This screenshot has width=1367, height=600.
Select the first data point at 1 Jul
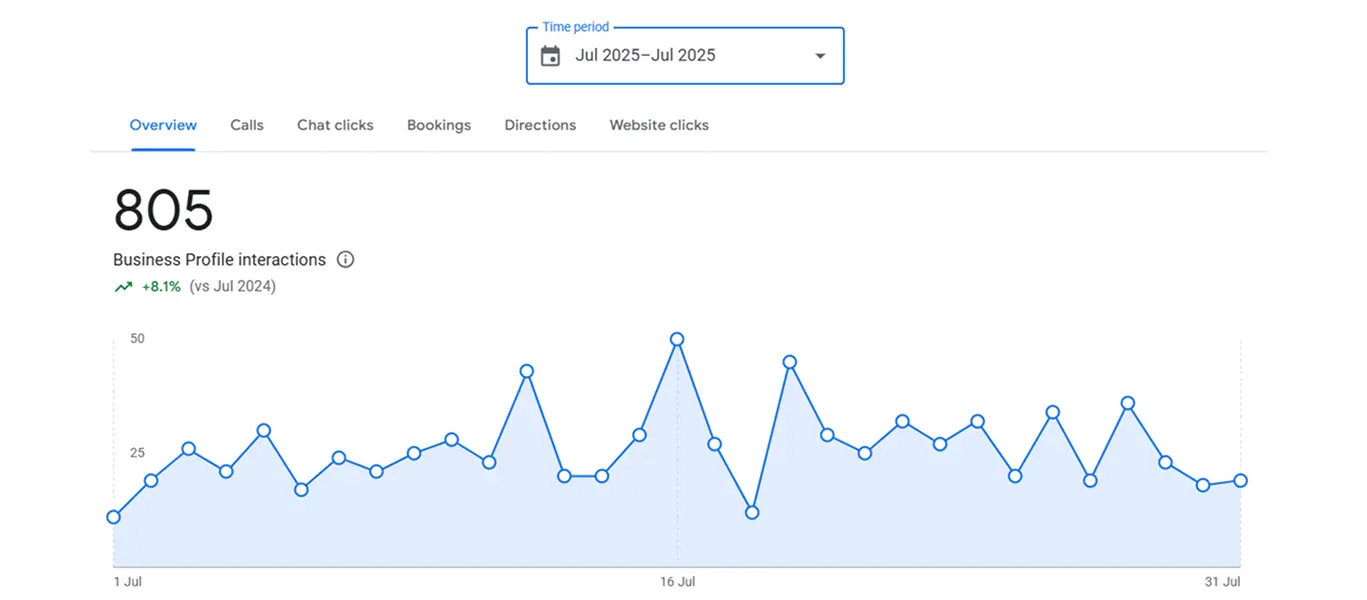[x=113, y=517]
